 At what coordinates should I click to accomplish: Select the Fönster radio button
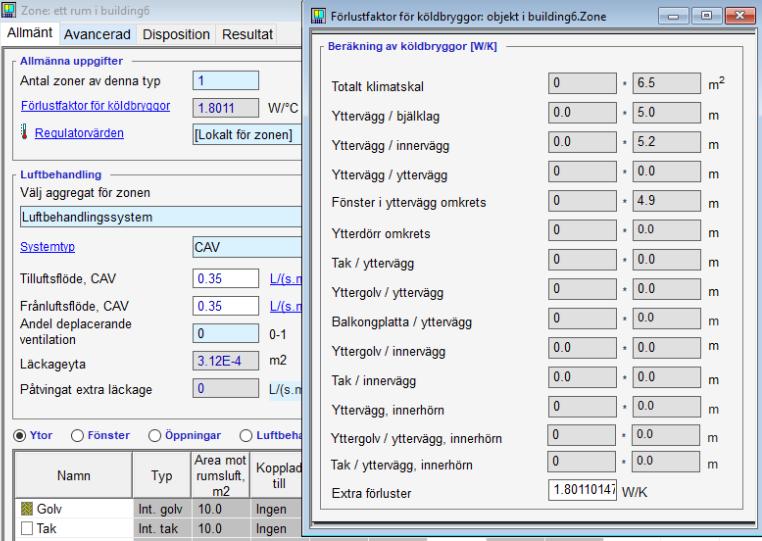77,436
